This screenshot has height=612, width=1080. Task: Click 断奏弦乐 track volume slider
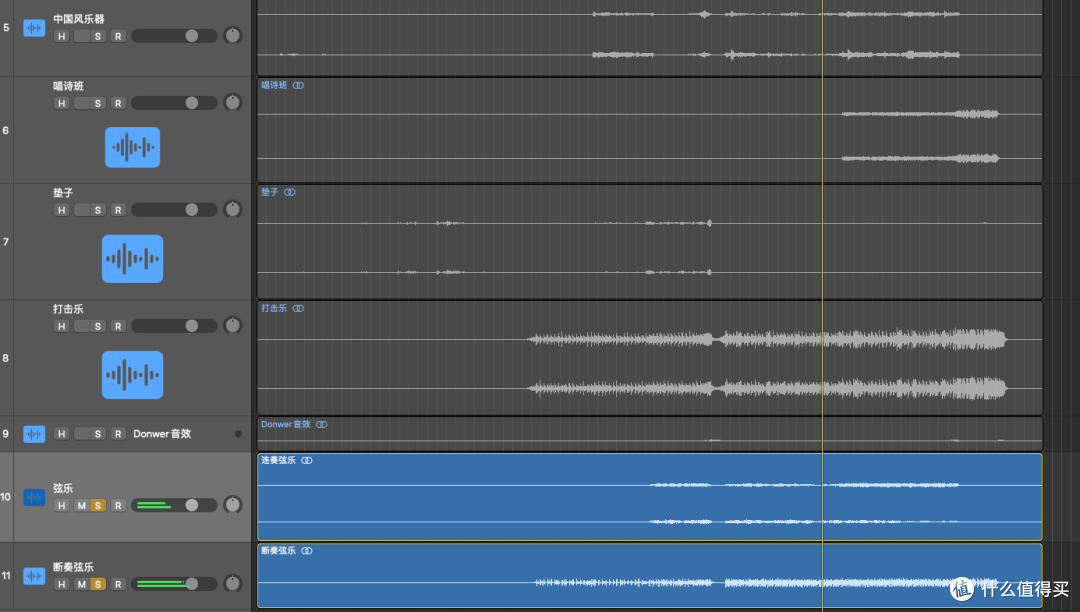174,584
